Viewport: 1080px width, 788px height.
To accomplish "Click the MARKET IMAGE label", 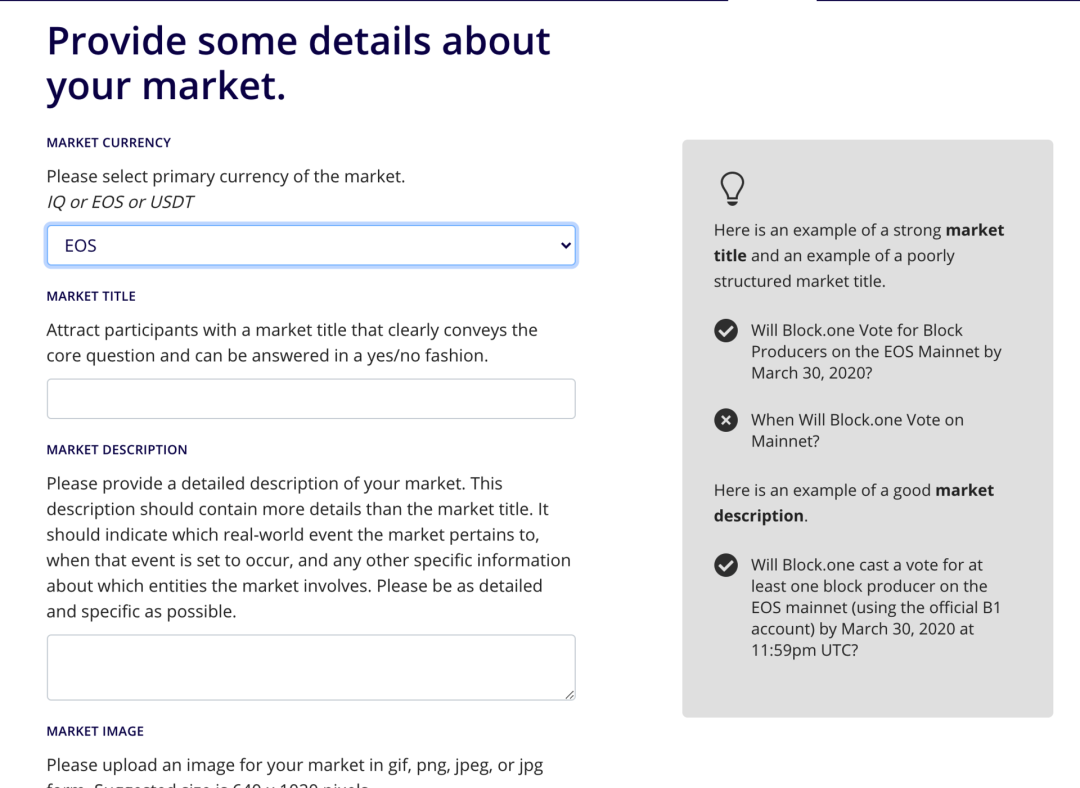I will 95,732.
